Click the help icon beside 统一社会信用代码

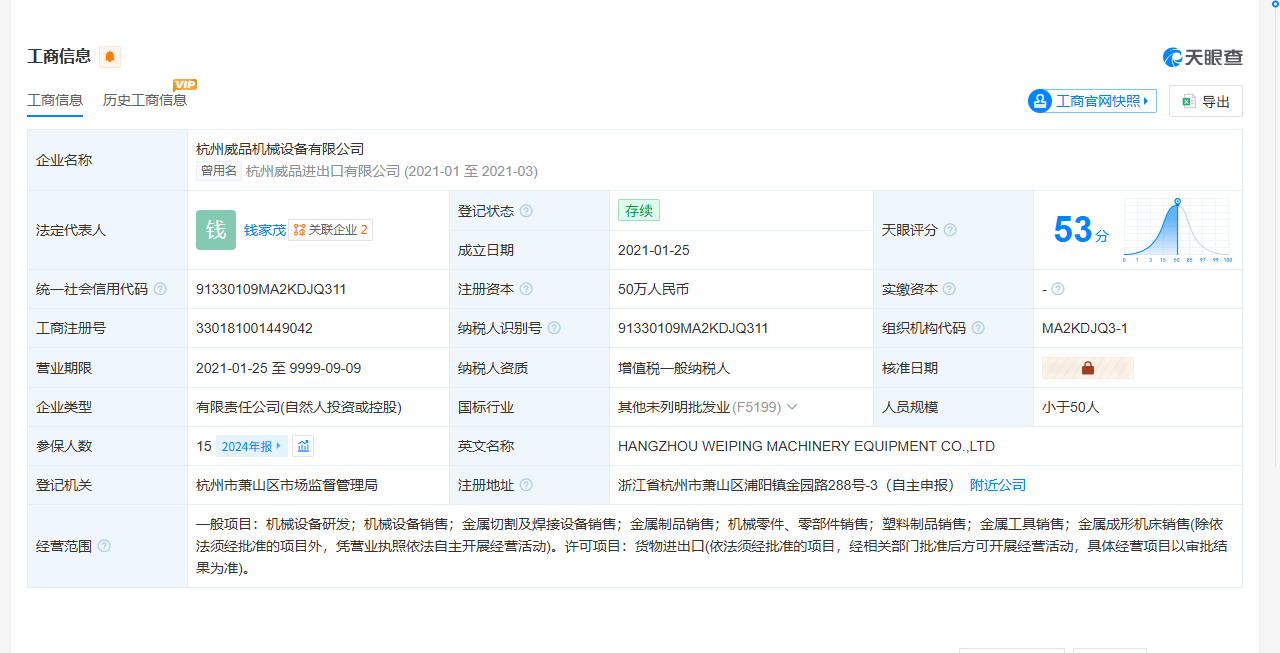pos(160,289)
